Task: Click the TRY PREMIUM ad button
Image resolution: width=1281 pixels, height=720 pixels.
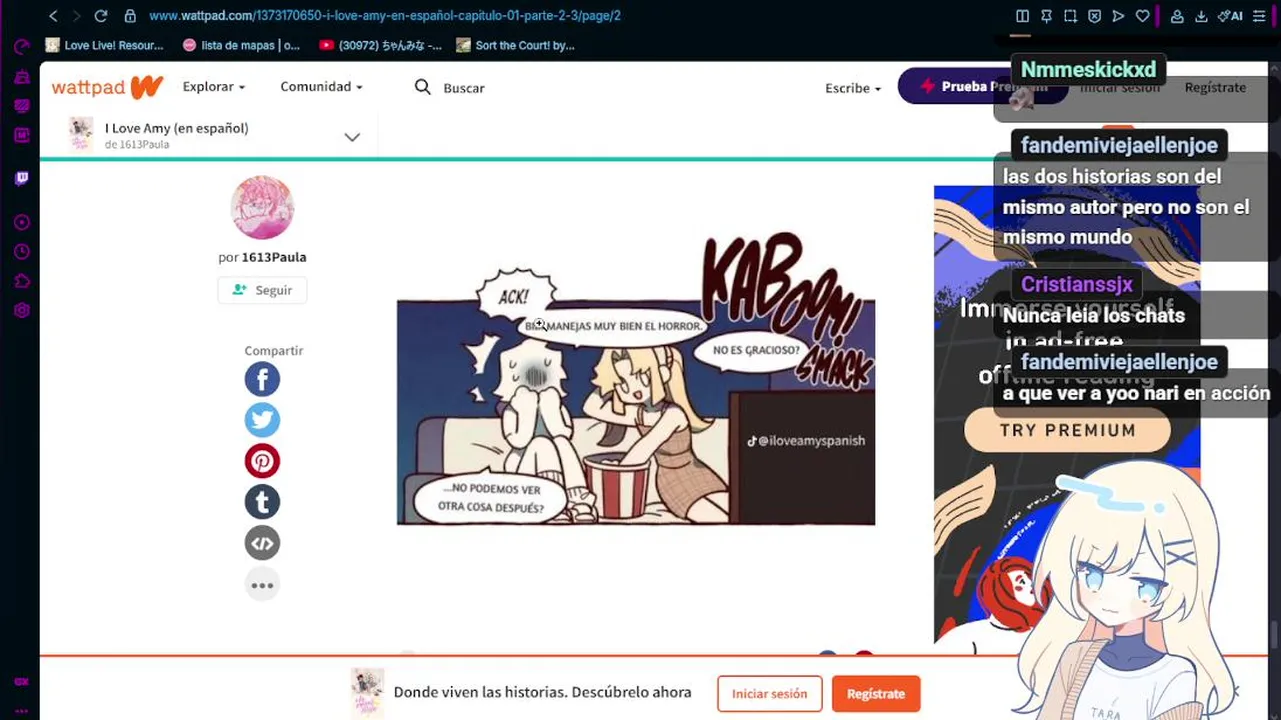Action: [1067, 431]
